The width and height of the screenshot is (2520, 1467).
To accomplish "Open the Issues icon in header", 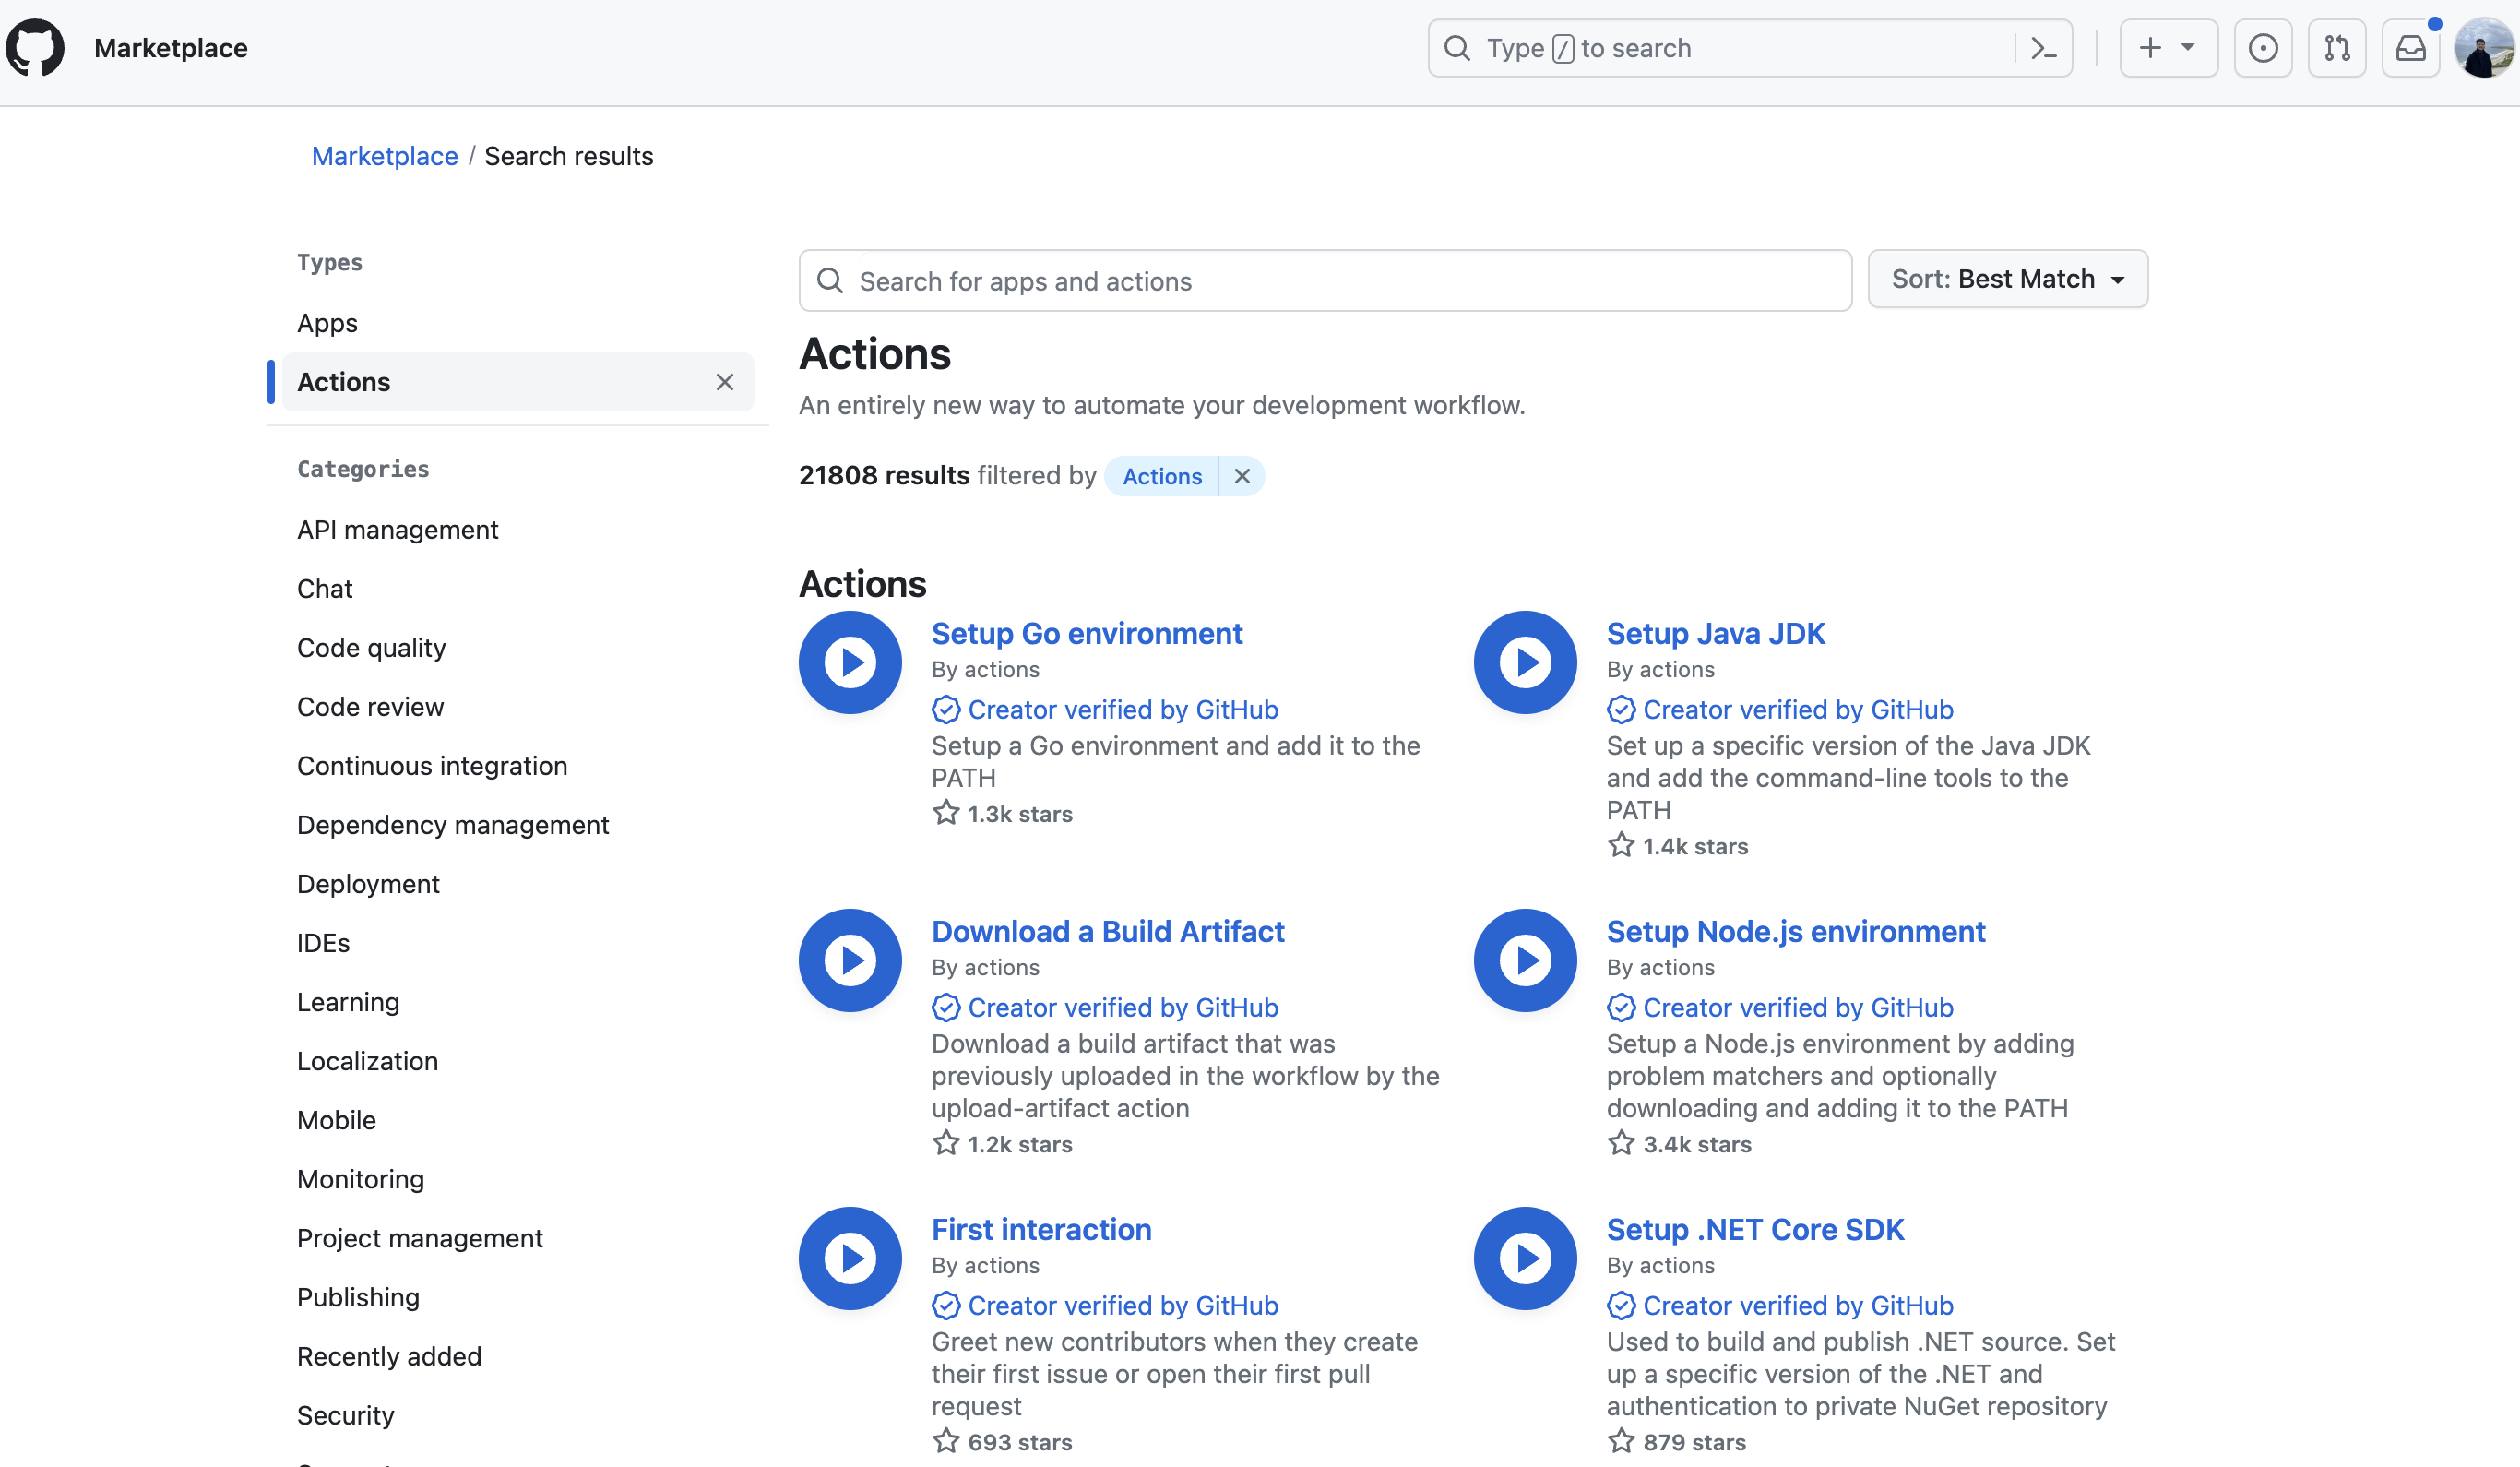I will [x=2262, y=48].
